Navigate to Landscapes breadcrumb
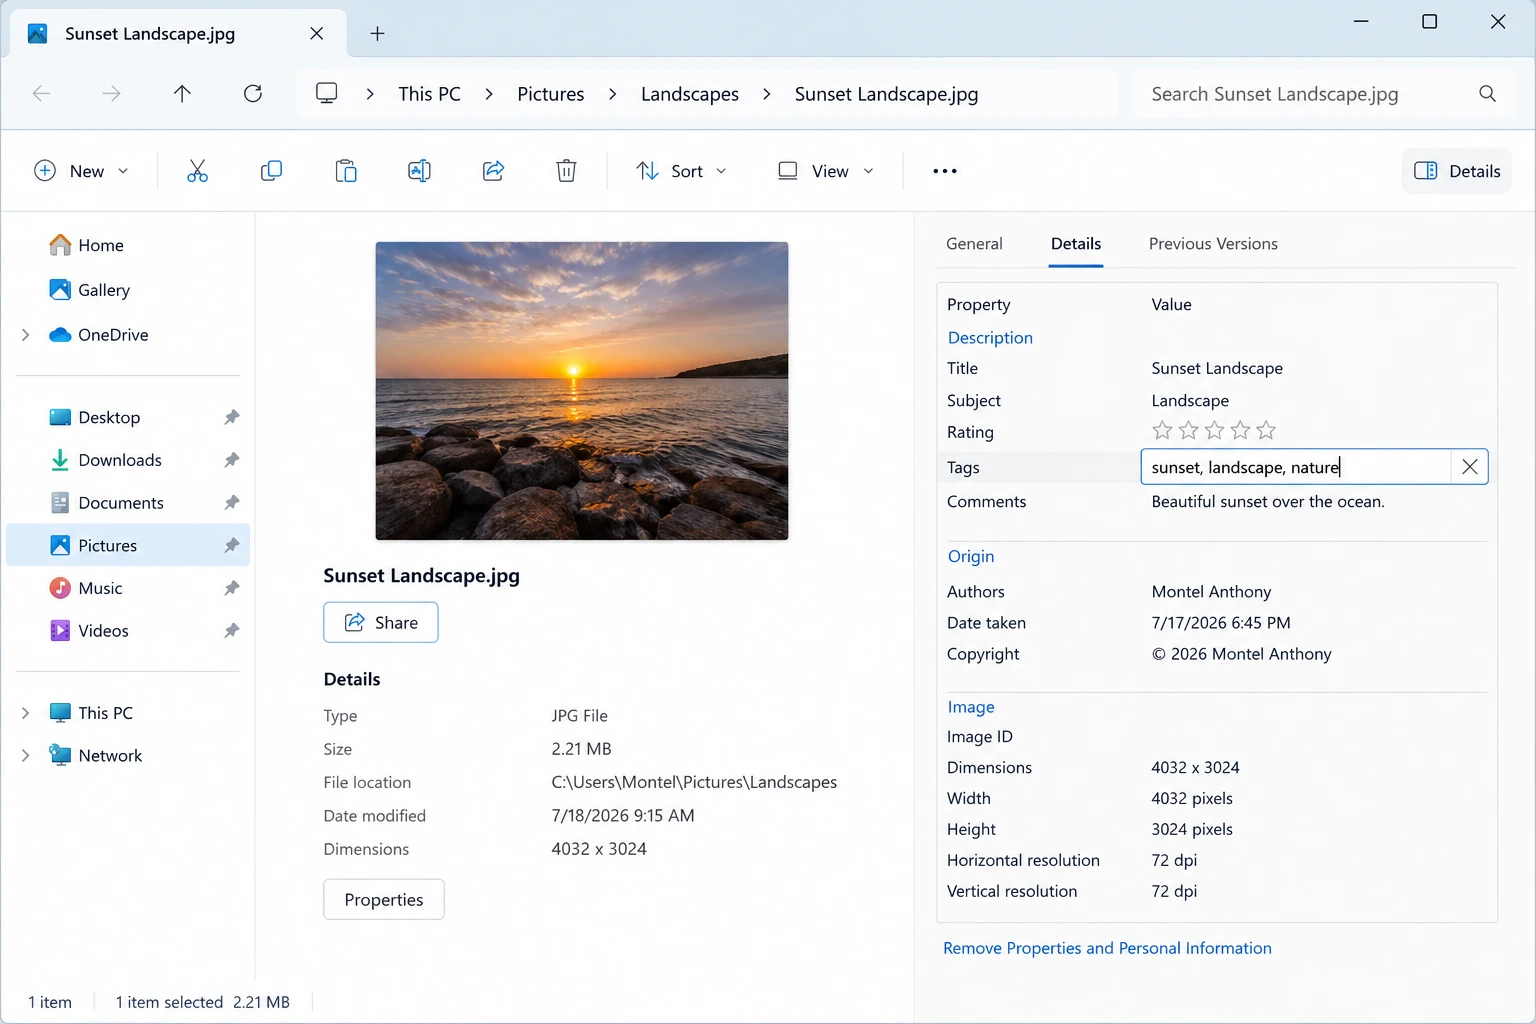This screenshot has width=1536, height=1024. point(690,94)
